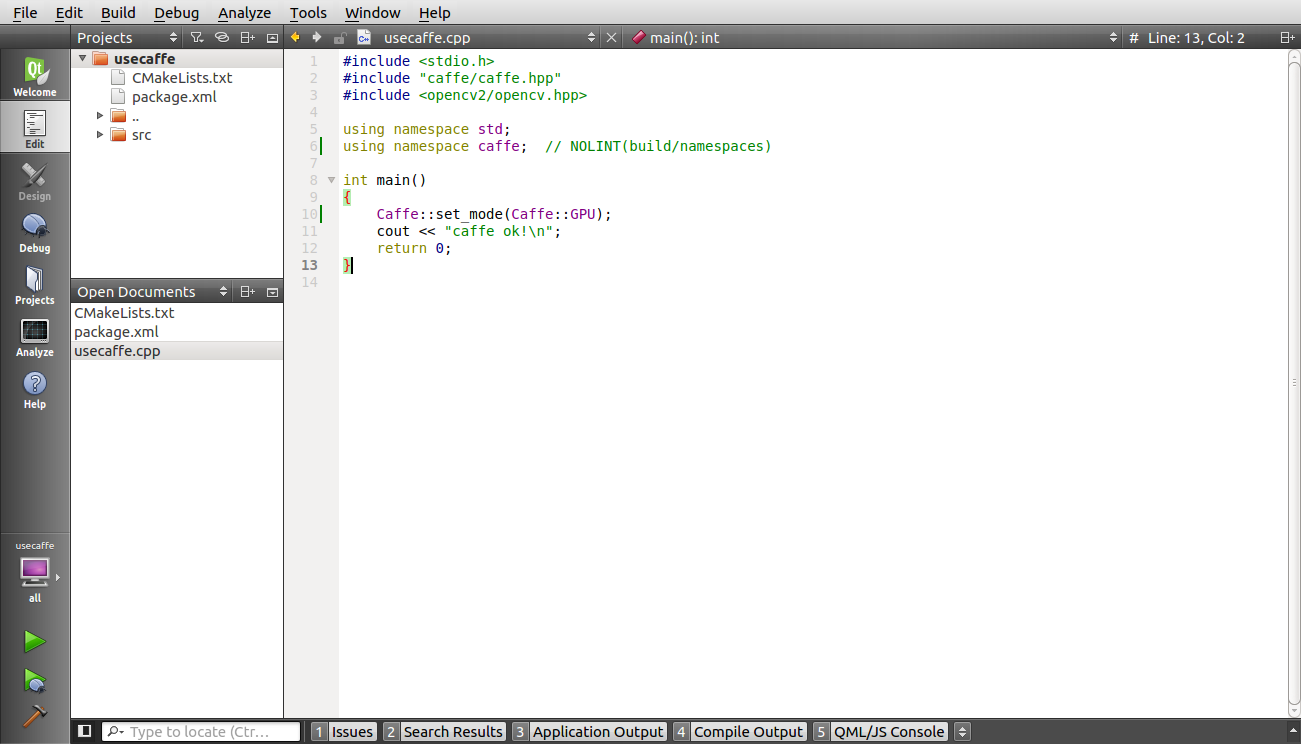Image resolution: width=1301 pixels, height=744 pixels.
Task: Click the Caffe::set_mode code line
Action: (x=493, y=214)
